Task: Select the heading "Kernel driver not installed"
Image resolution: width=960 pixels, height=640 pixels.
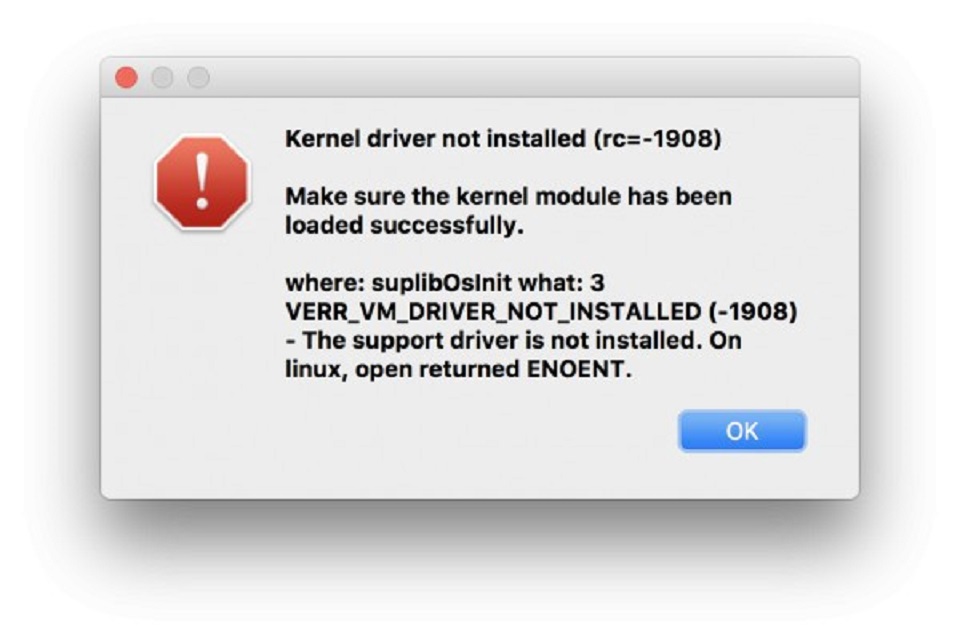Action: (x=435, y=139)
